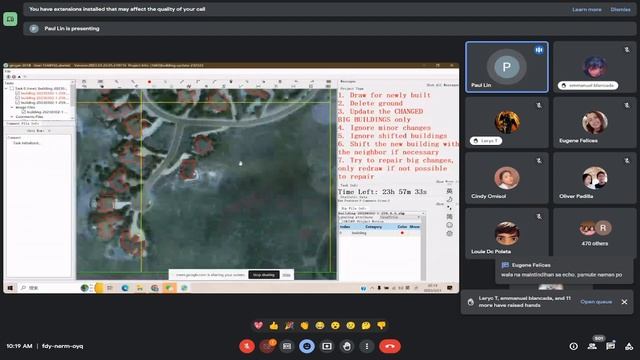The height and width of the screenshot is (360, 640).
Task: Close the emoji reactions bar via smiley button
Action: click(307, 346)
